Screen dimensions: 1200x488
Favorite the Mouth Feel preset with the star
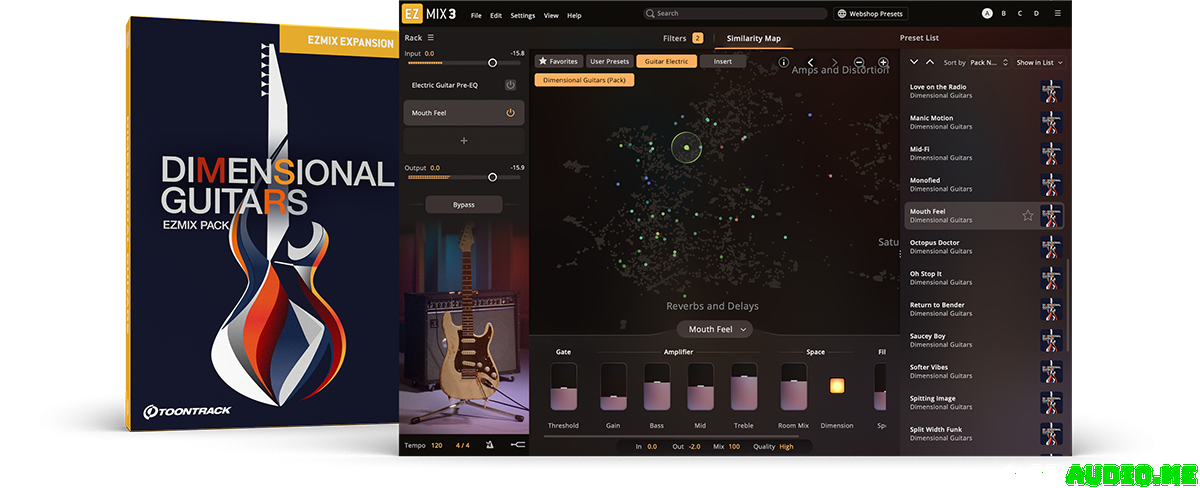[1027, 215]
